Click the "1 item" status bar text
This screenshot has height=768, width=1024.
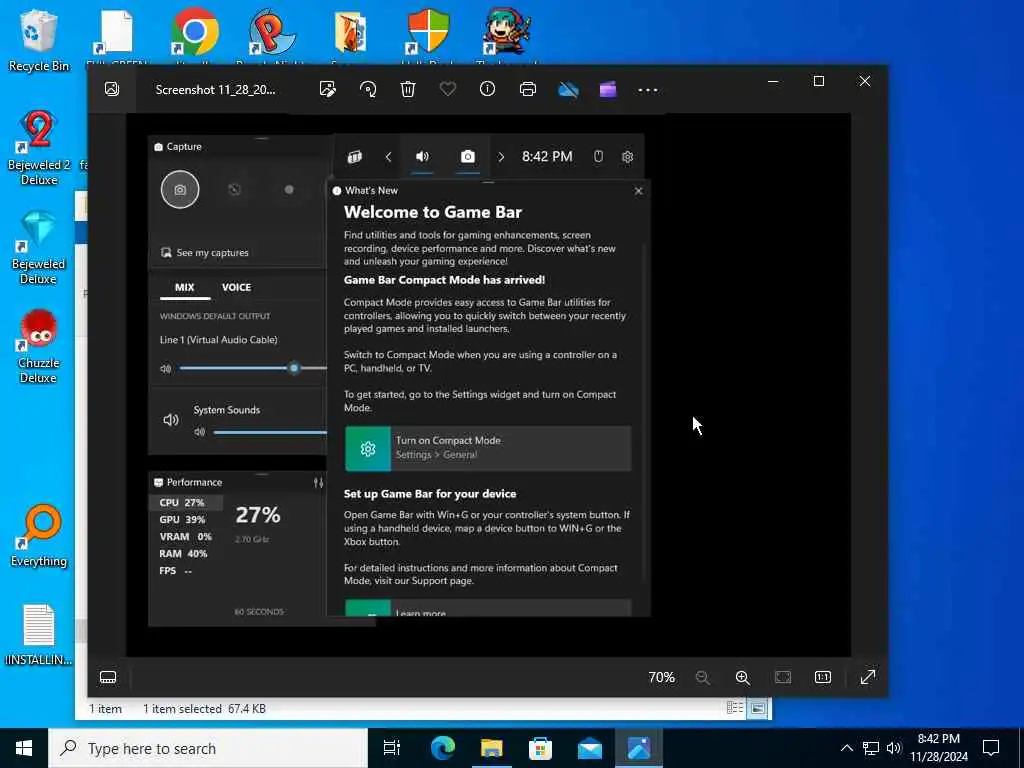click(x=106, y=709)
